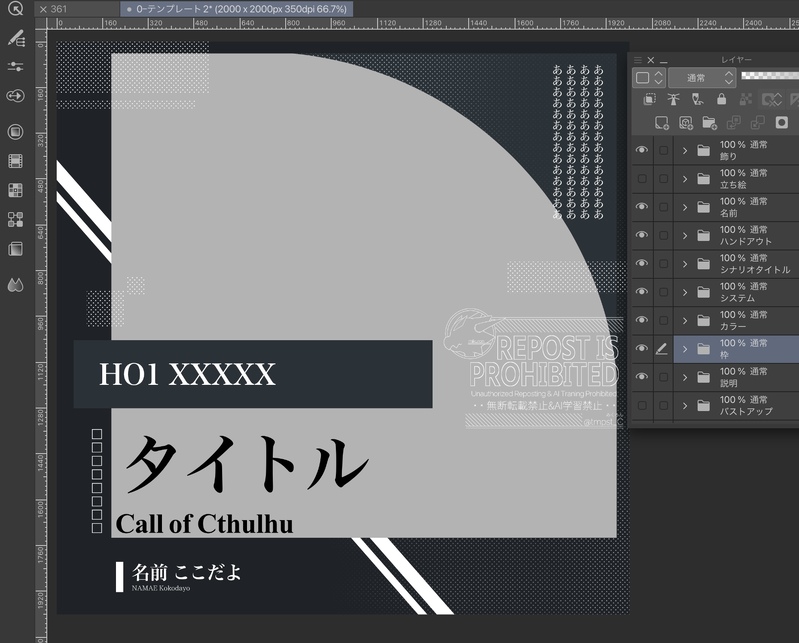
Task: Expand the 立ち絵 folder chevron
Action: [685, 179]
